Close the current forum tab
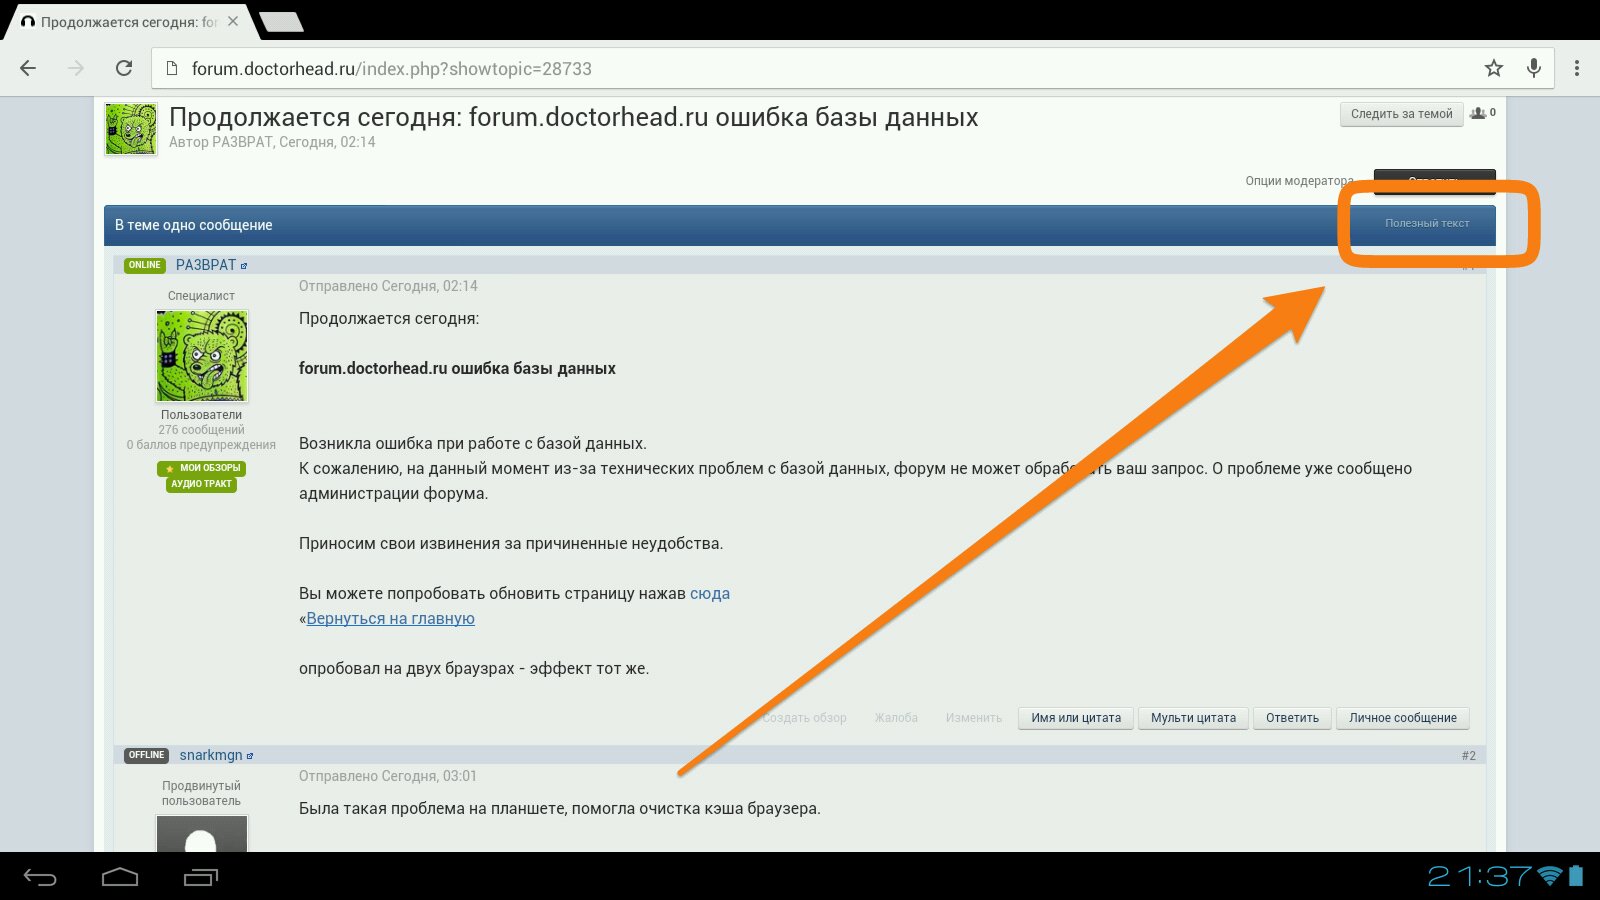The image size is (1600, 900). click(x=233, y=21)
